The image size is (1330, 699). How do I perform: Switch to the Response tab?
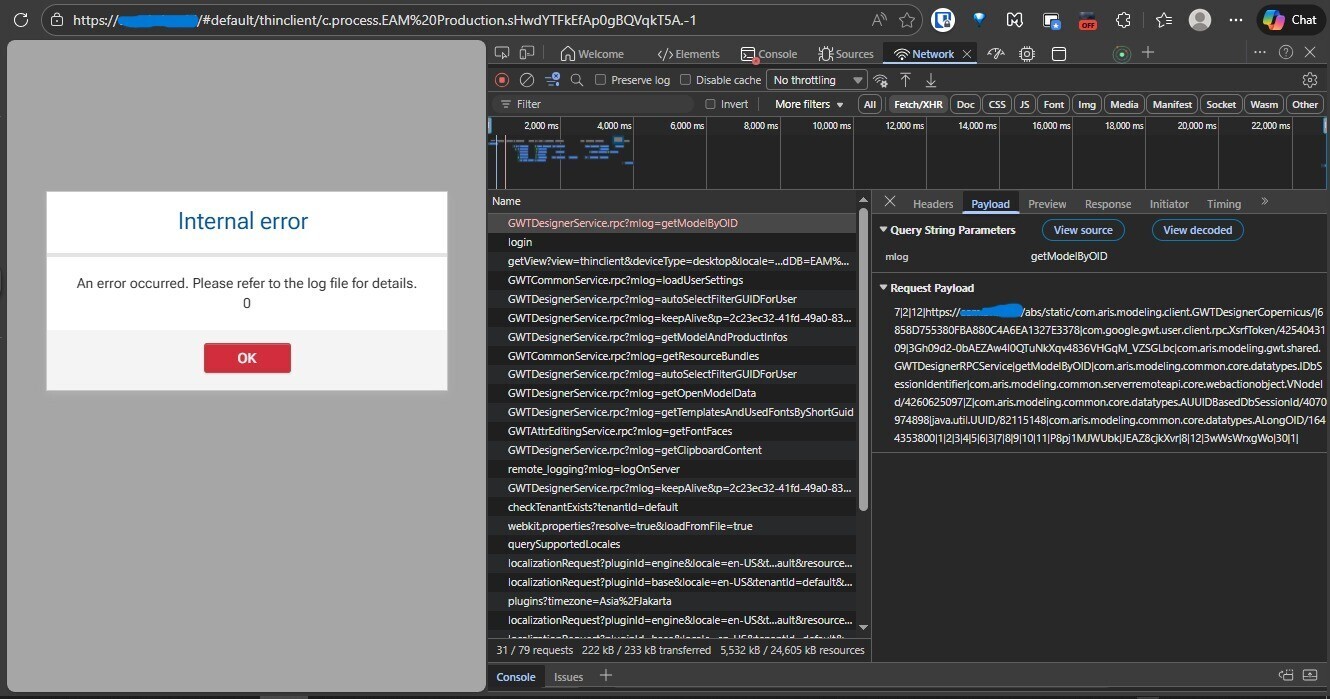(x=1107, y=204)
